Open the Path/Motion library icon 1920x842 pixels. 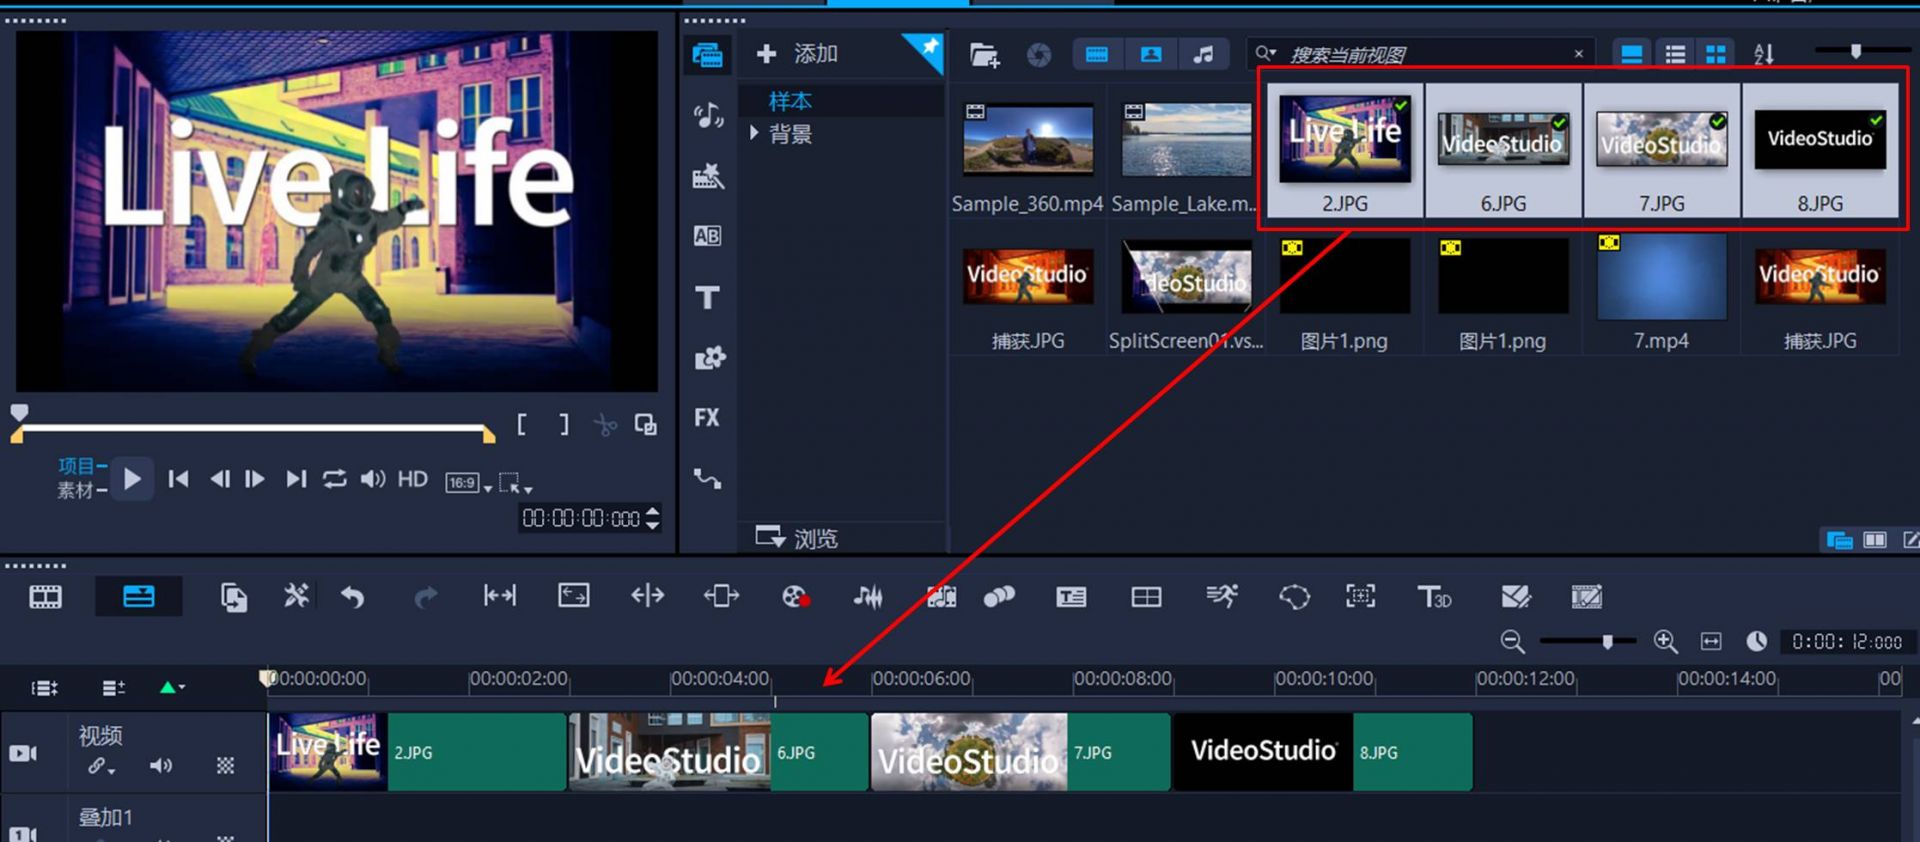tap(708, 479)
